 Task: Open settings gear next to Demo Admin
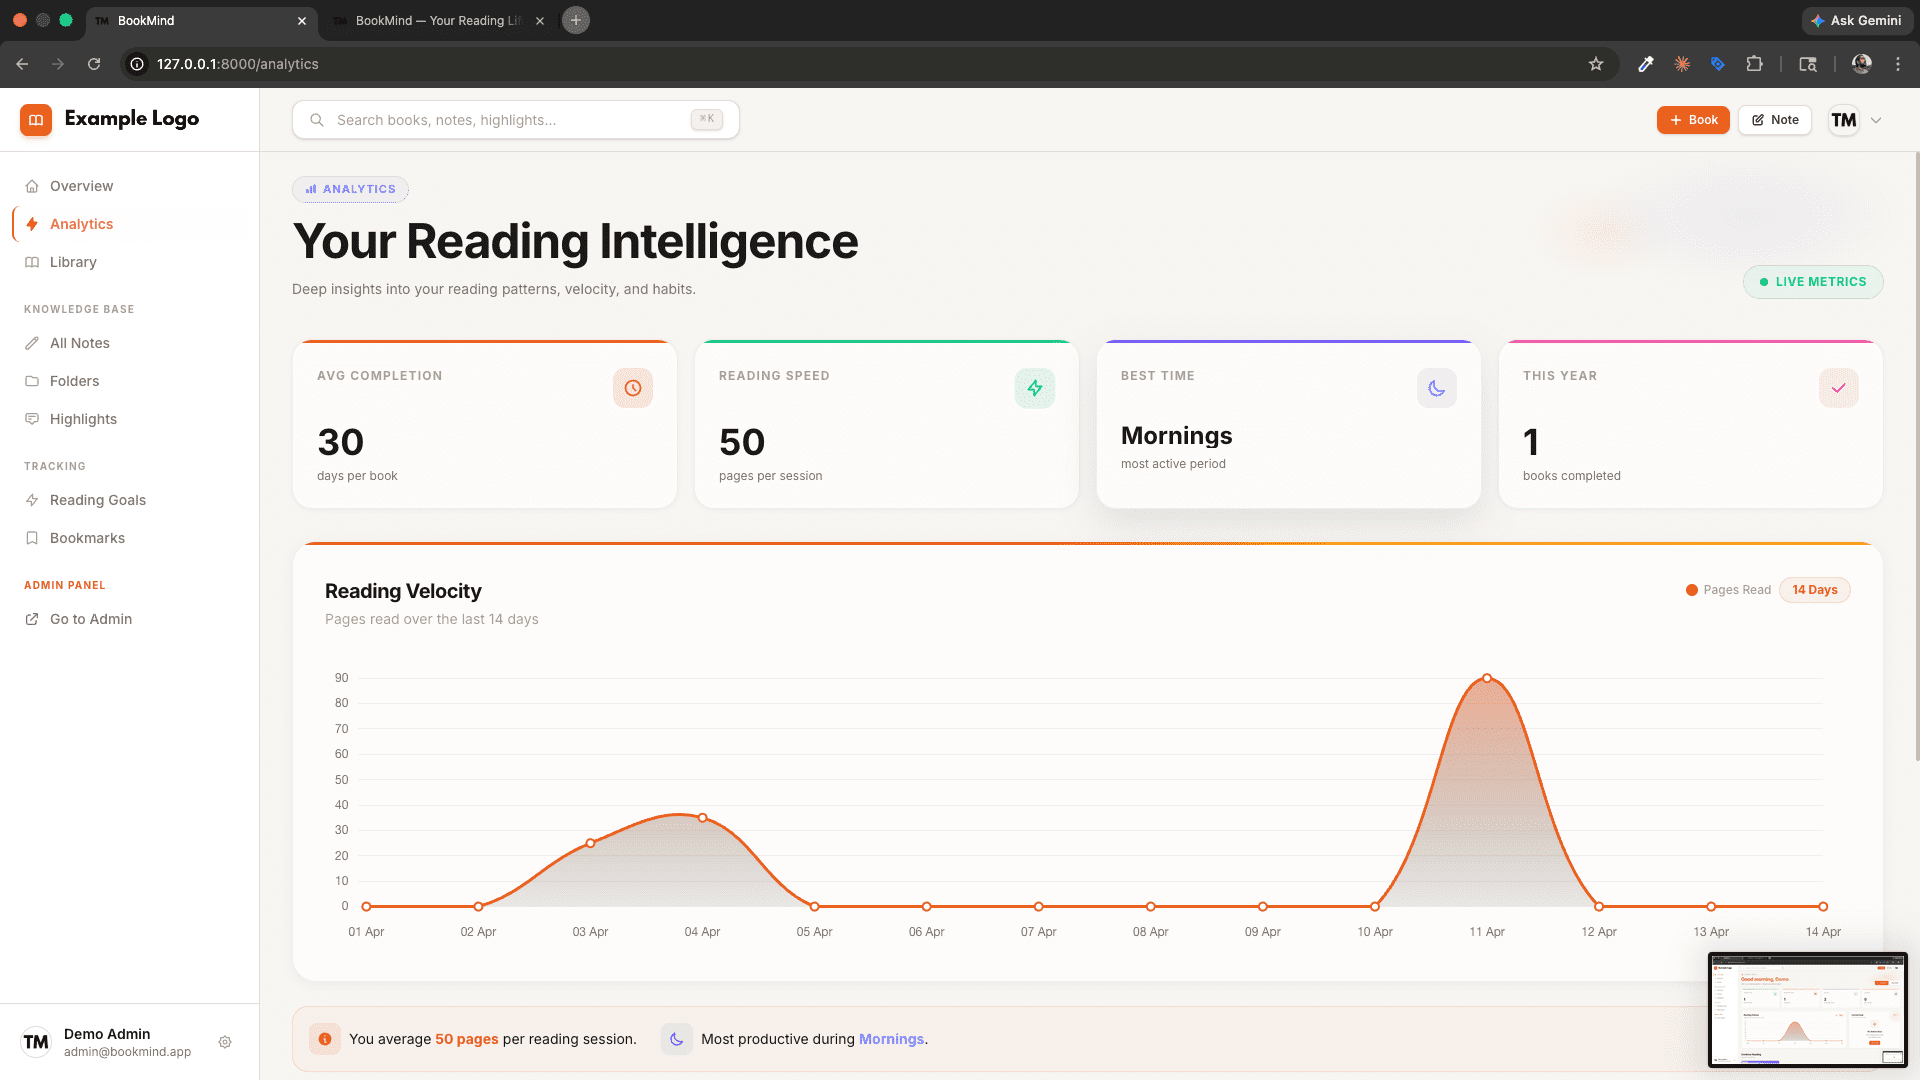pyautogui.click(x=225, y=1042)
